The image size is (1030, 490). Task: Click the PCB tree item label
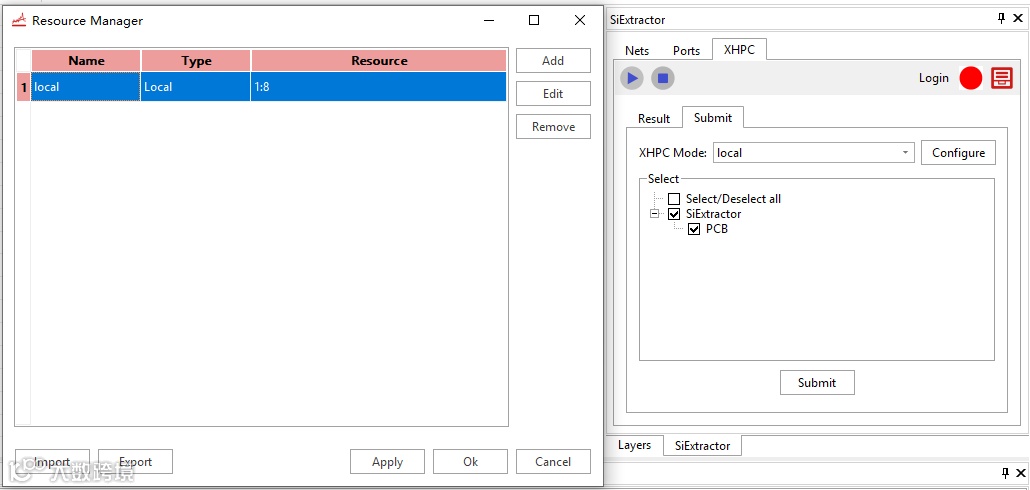717,229
